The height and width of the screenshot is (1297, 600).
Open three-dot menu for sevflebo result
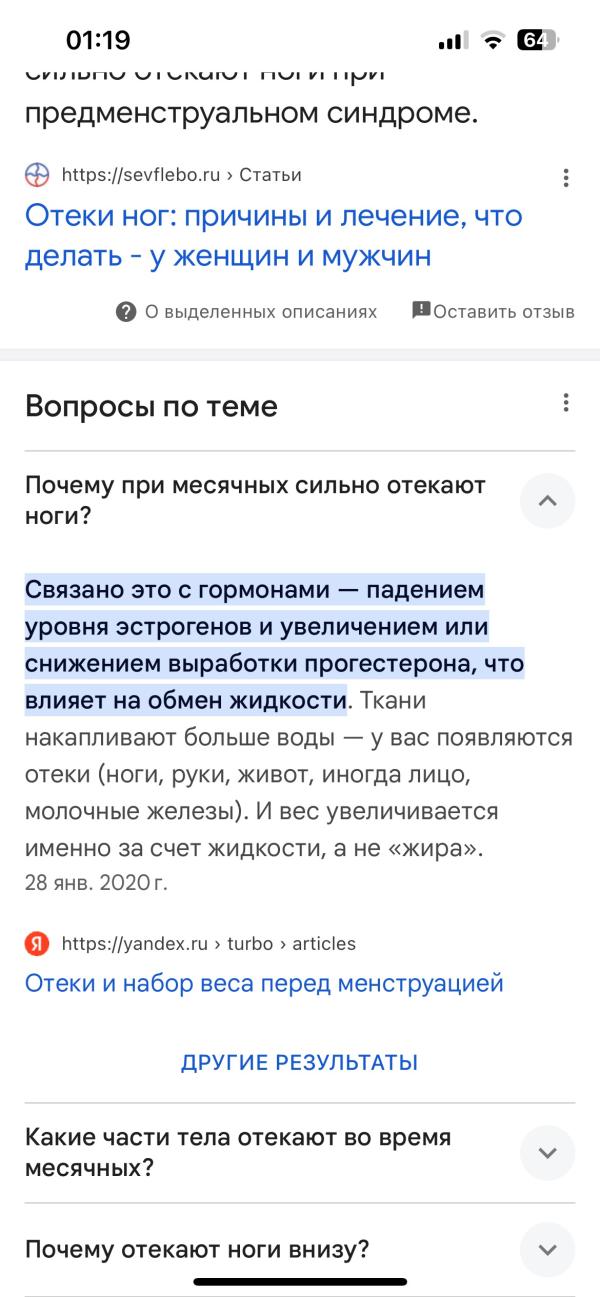[566, 178]
